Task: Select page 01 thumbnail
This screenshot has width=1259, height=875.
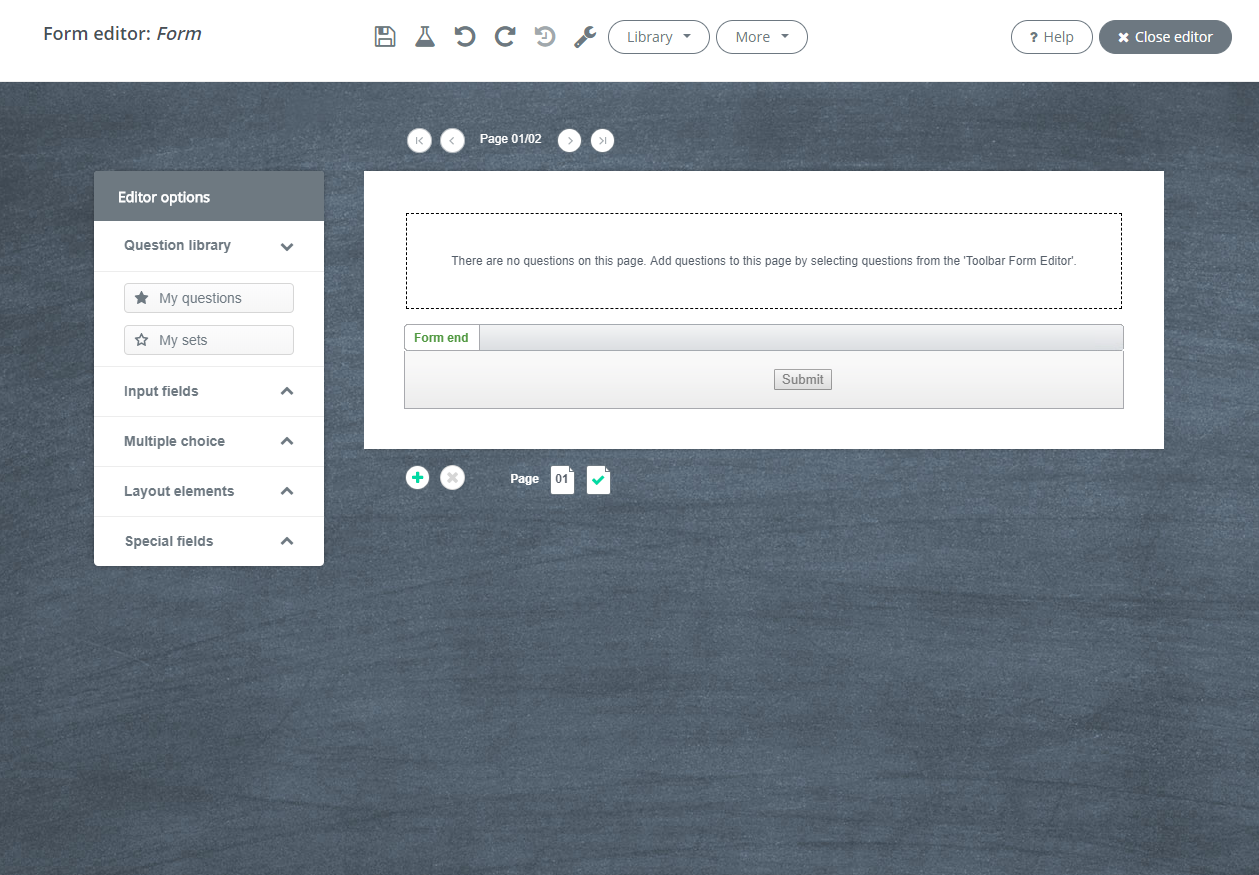Action: point(562,479)
